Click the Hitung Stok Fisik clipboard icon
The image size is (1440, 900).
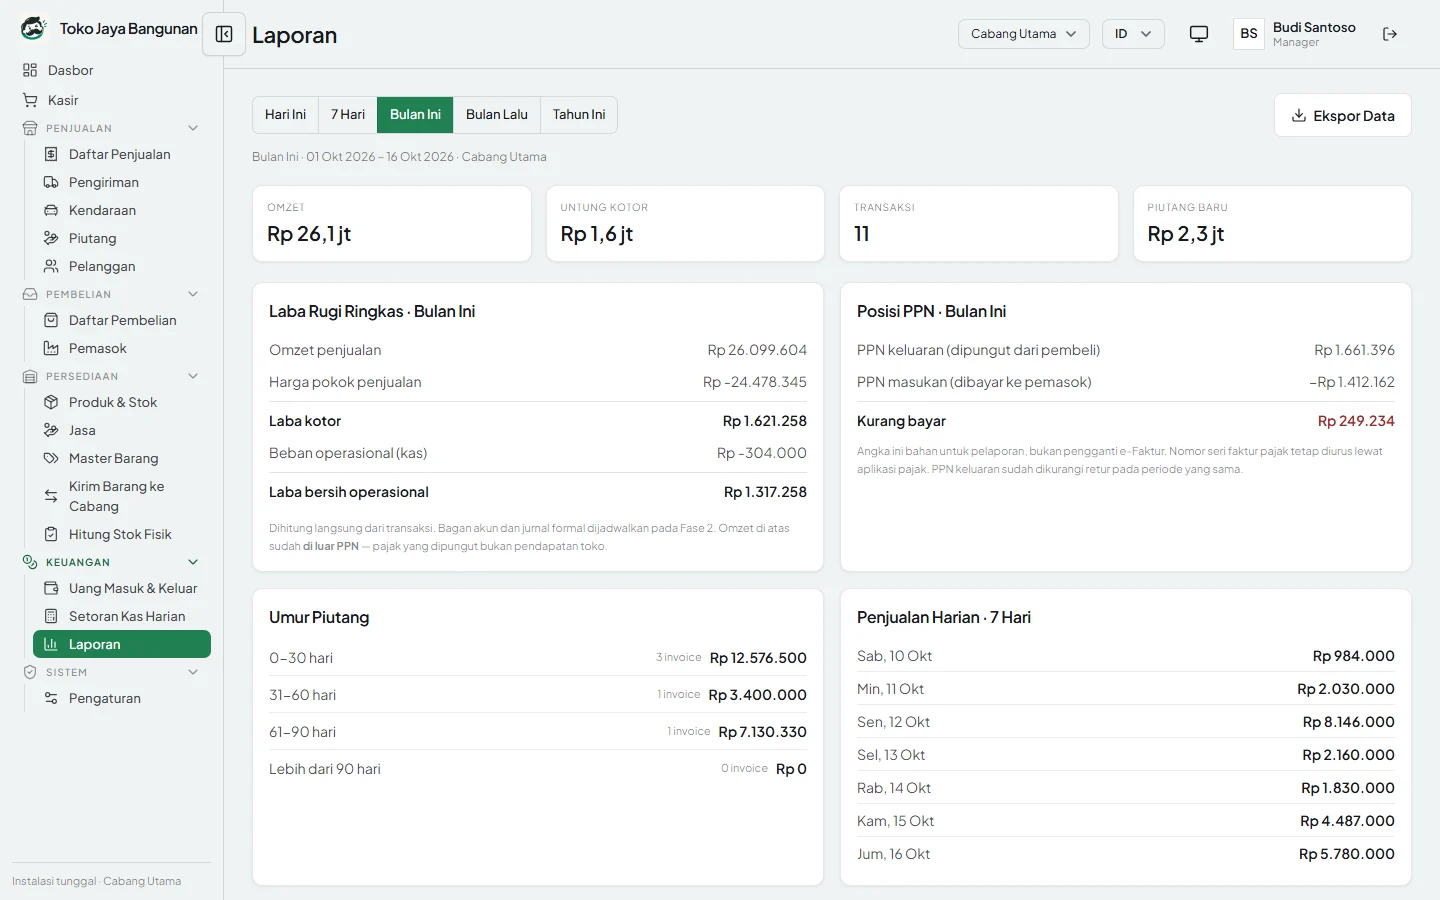51,534
